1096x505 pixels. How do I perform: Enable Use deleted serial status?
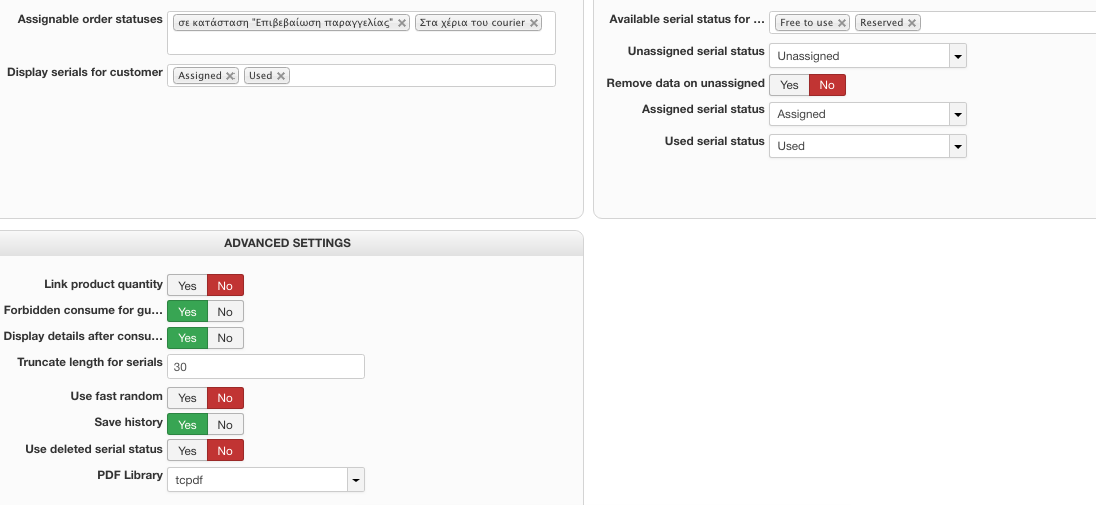click(187, 451)
